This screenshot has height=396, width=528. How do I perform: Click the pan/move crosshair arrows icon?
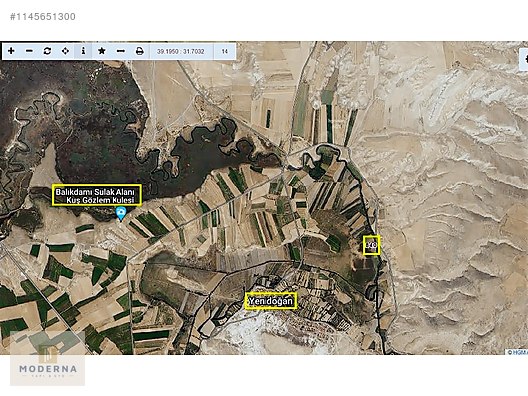(x=65, y=51)
